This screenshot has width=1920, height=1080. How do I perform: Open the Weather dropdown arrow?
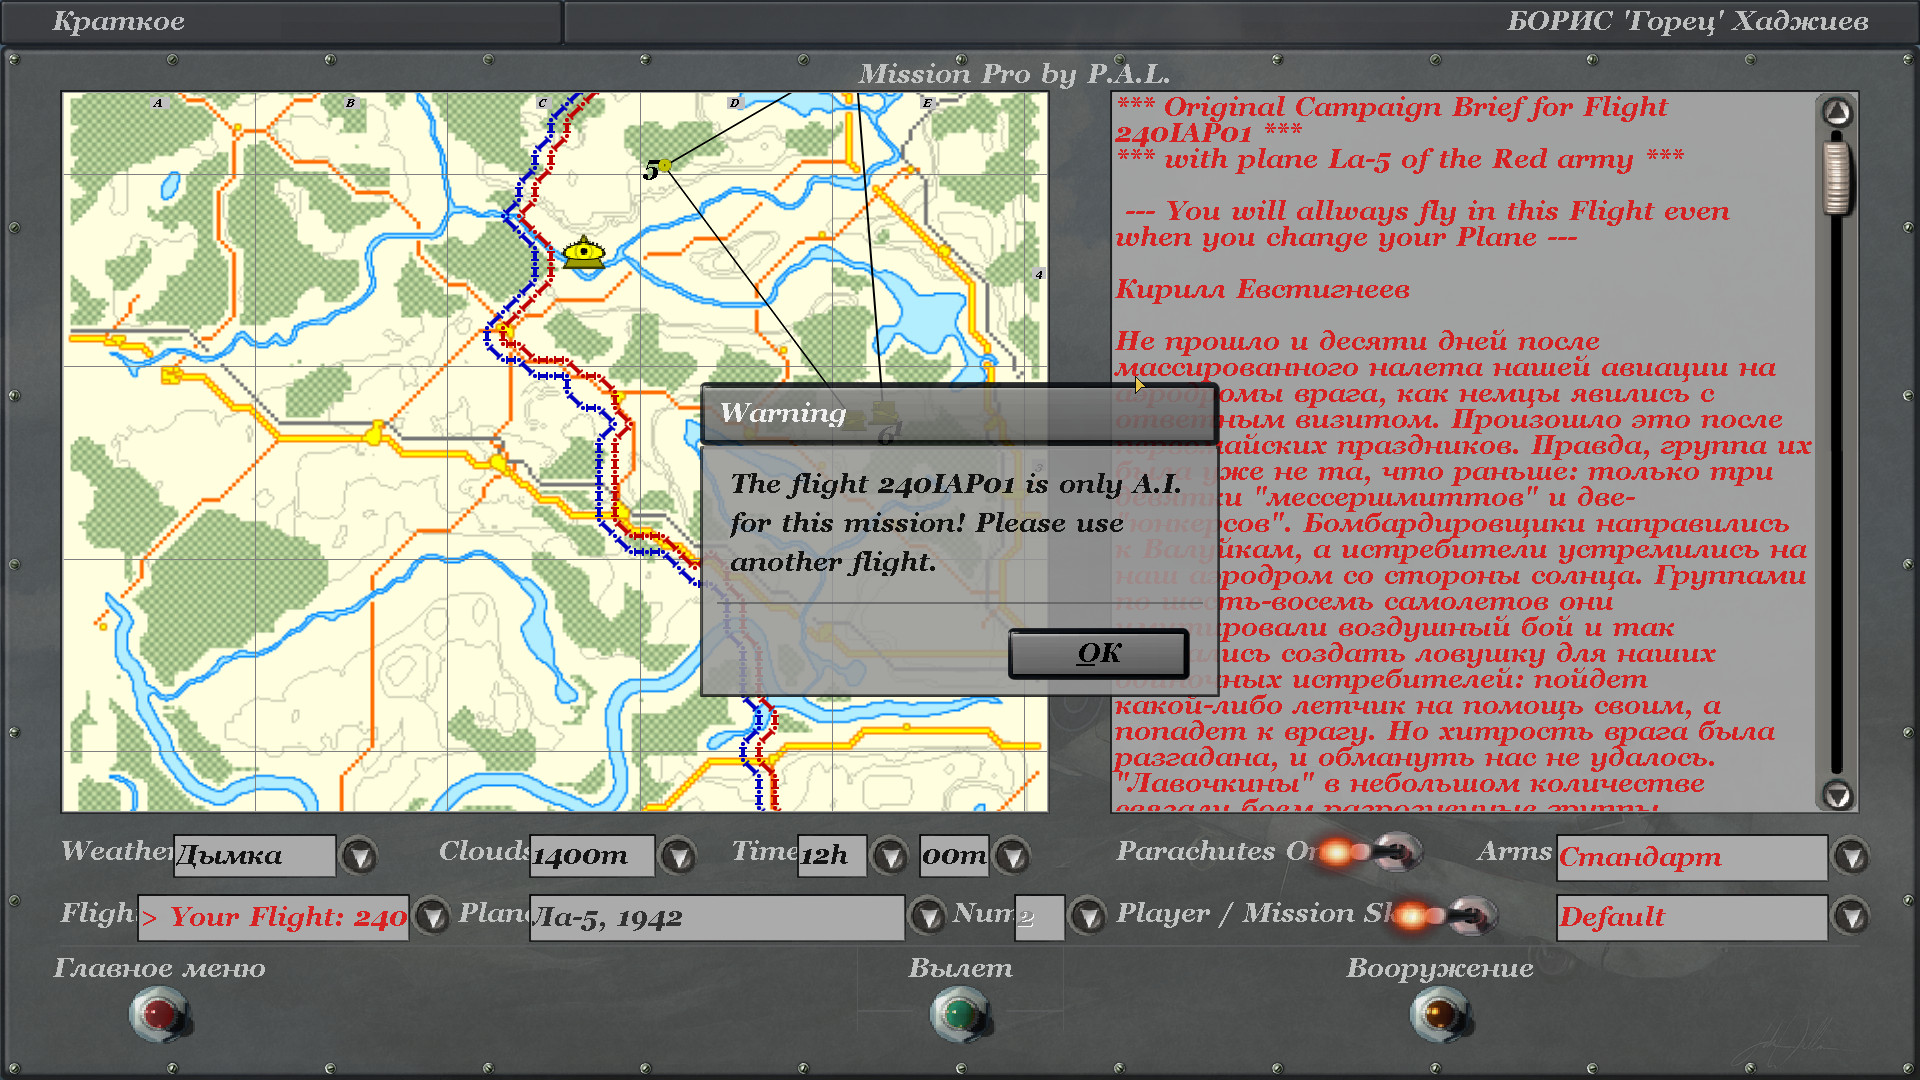(359, 856)
